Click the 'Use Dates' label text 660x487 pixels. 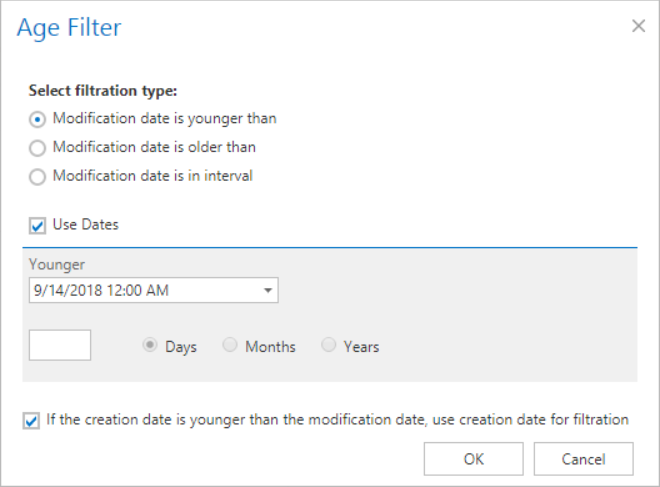tap(85, 225)
